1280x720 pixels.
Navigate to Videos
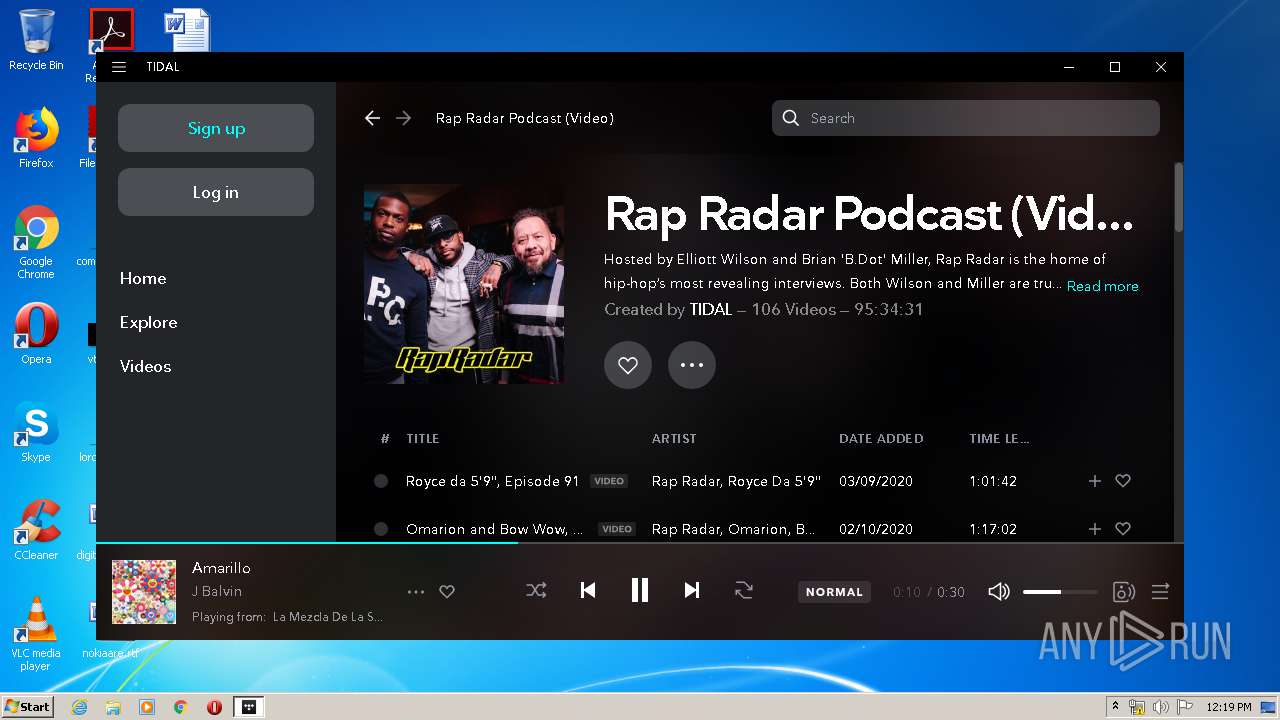pyautogui.click(x=145, y=367)
